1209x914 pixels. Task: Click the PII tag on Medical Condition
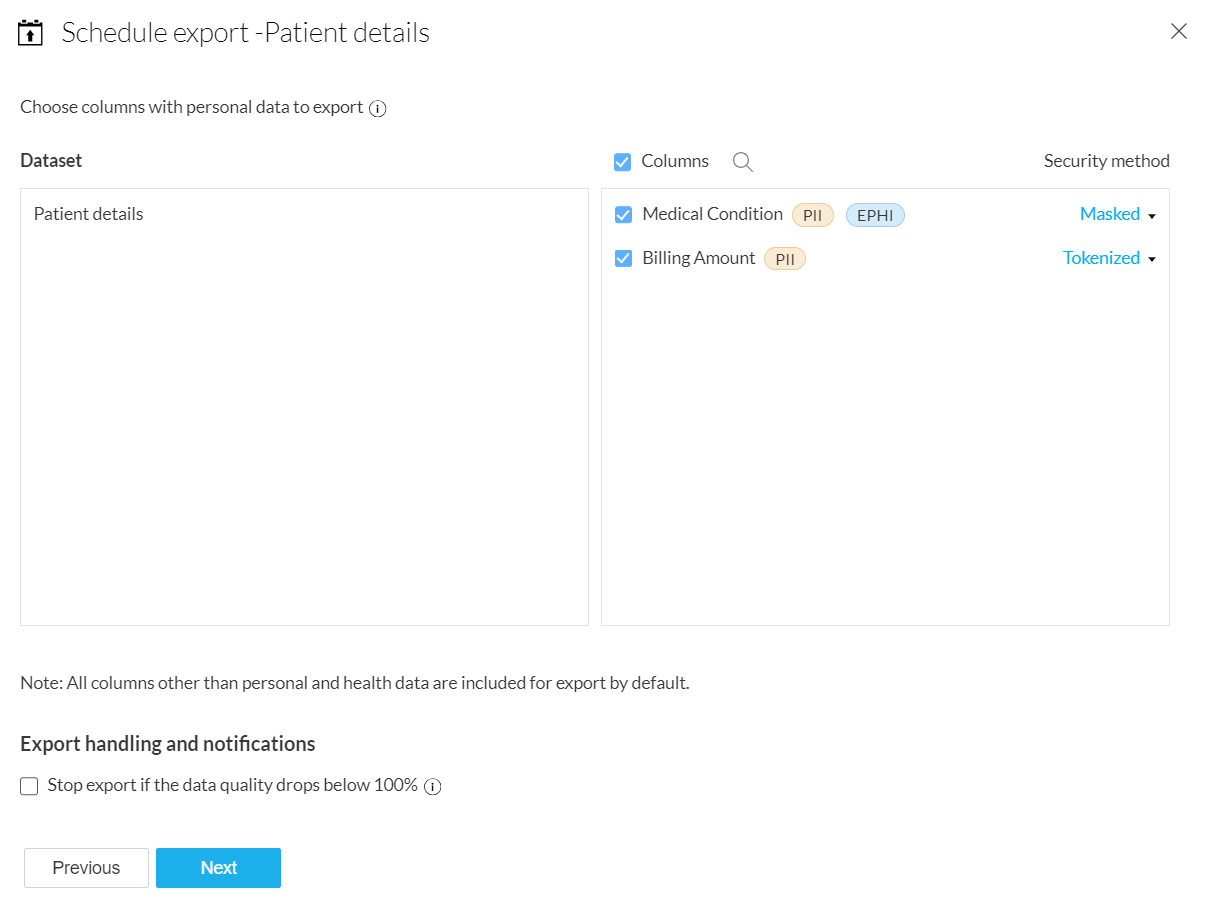812,215
